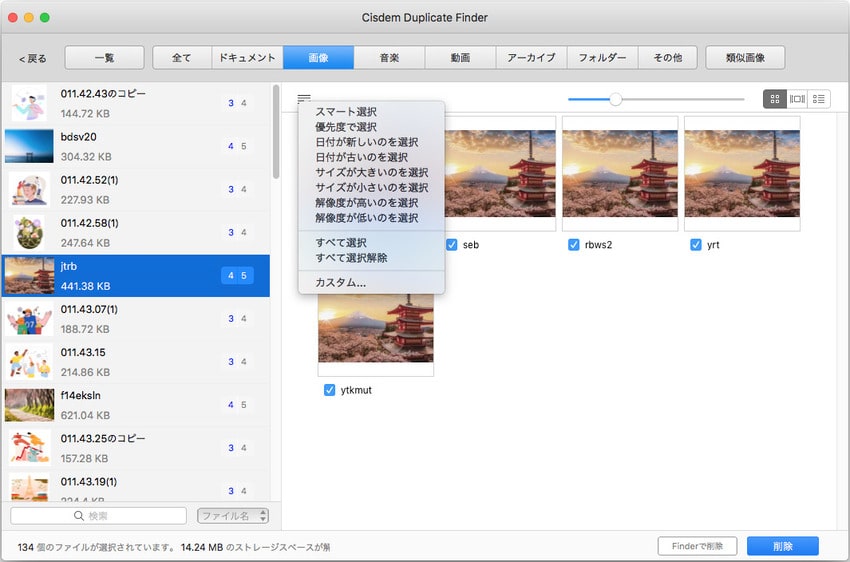The image size is (850, 562).
Task: Choose カスタム... from the selection menu
Action: pyautogui.click(x=340, y=283)
